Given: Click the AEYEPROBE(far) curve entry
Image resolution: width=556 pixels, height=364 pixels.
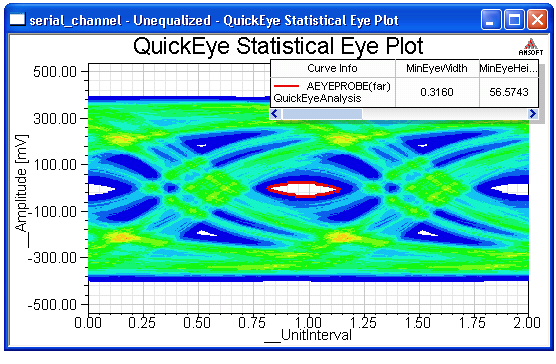Looking at the screenshot, I should pos(349,86).
